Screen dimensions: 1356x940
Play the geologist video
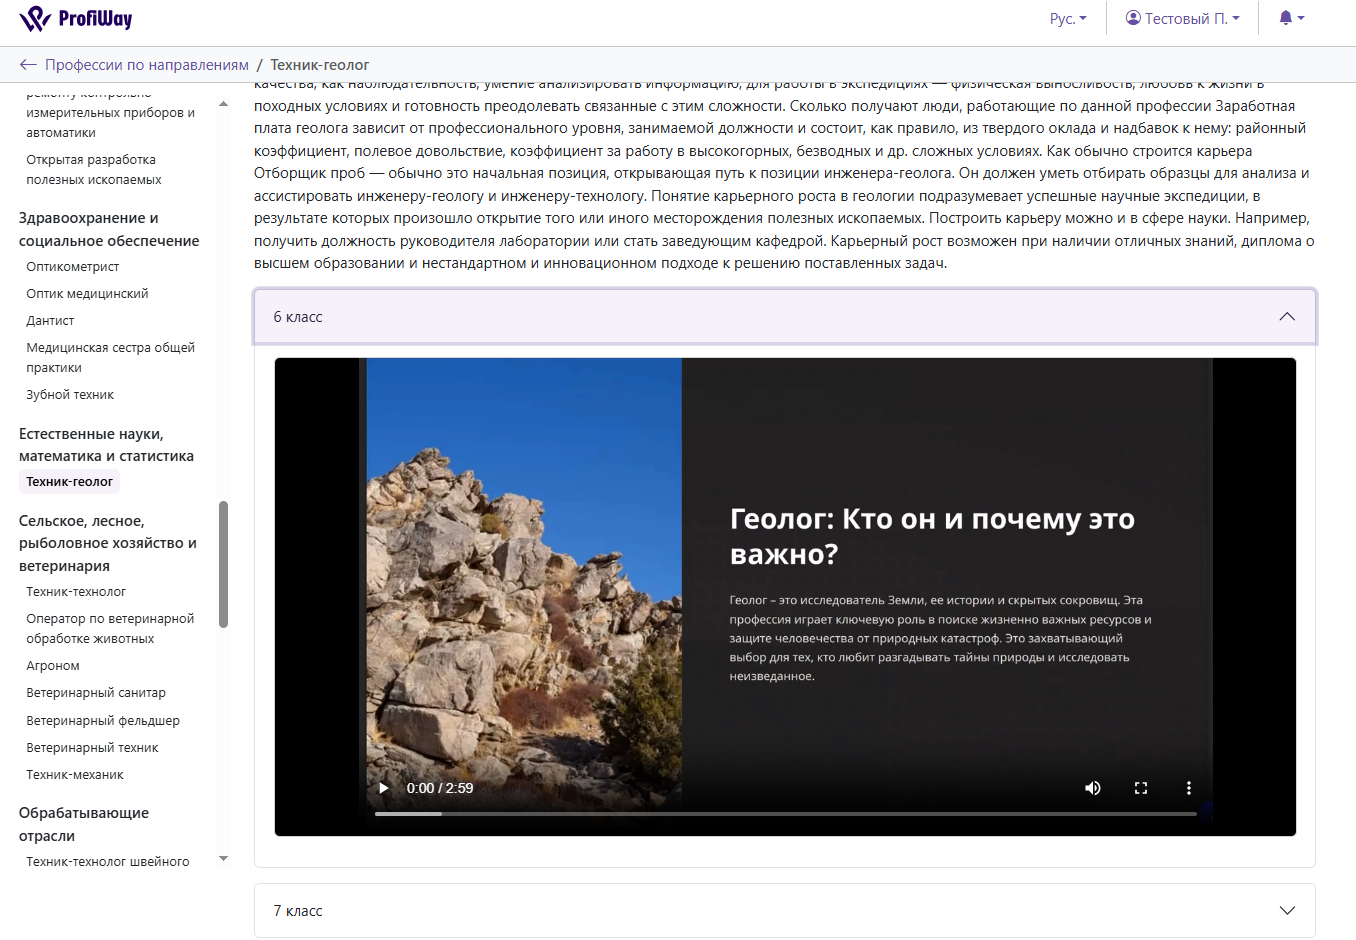point(383,788)
